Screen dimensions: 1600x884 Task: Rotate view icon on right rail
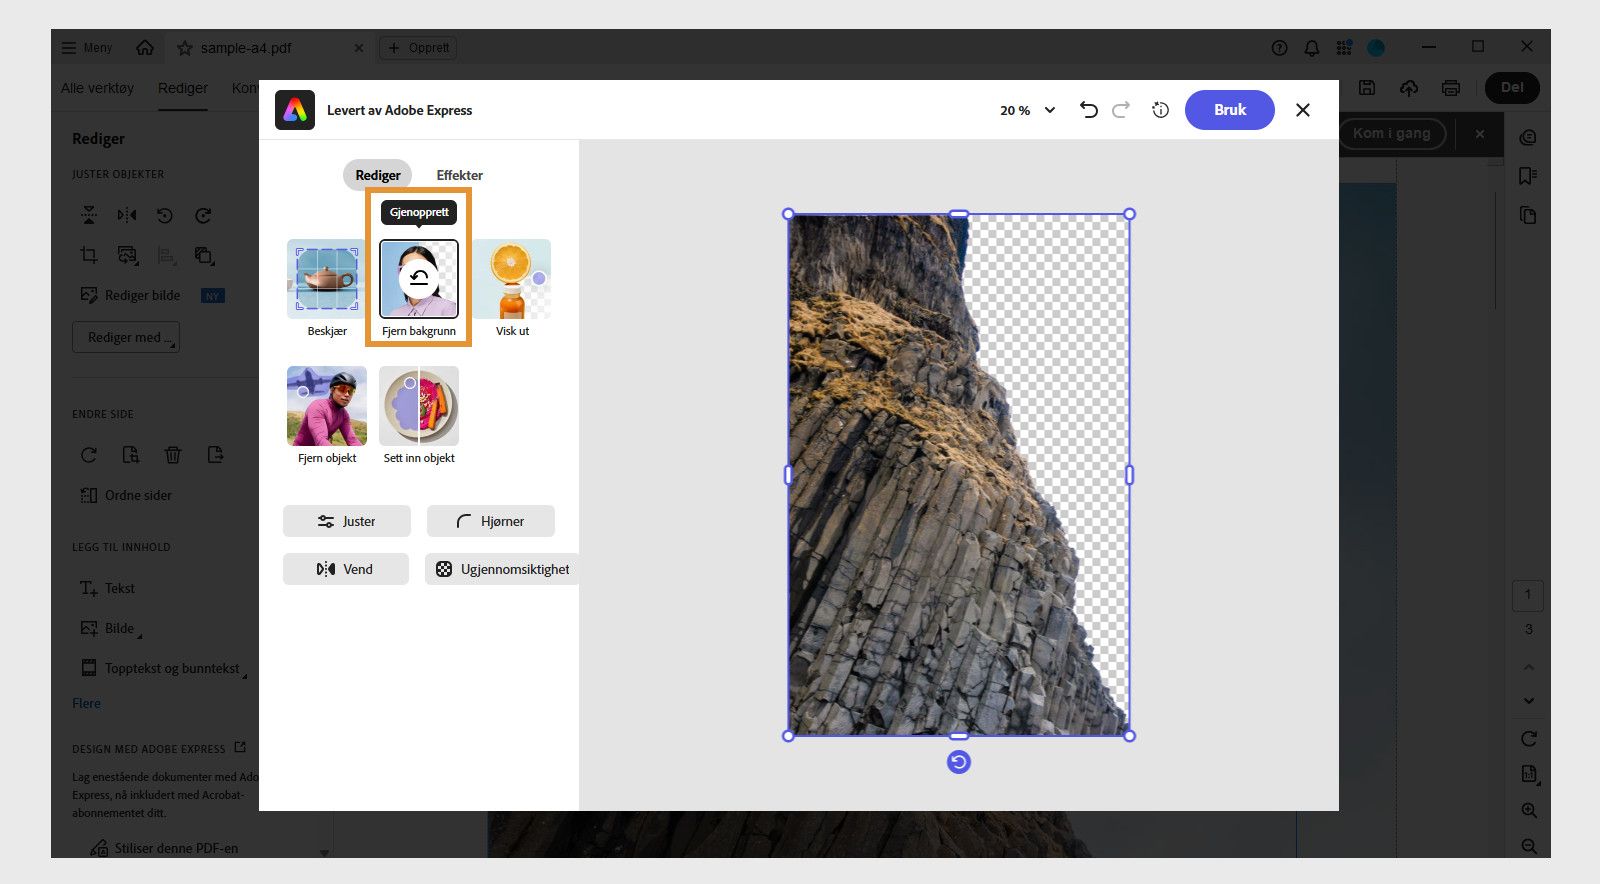point(1528,738)
